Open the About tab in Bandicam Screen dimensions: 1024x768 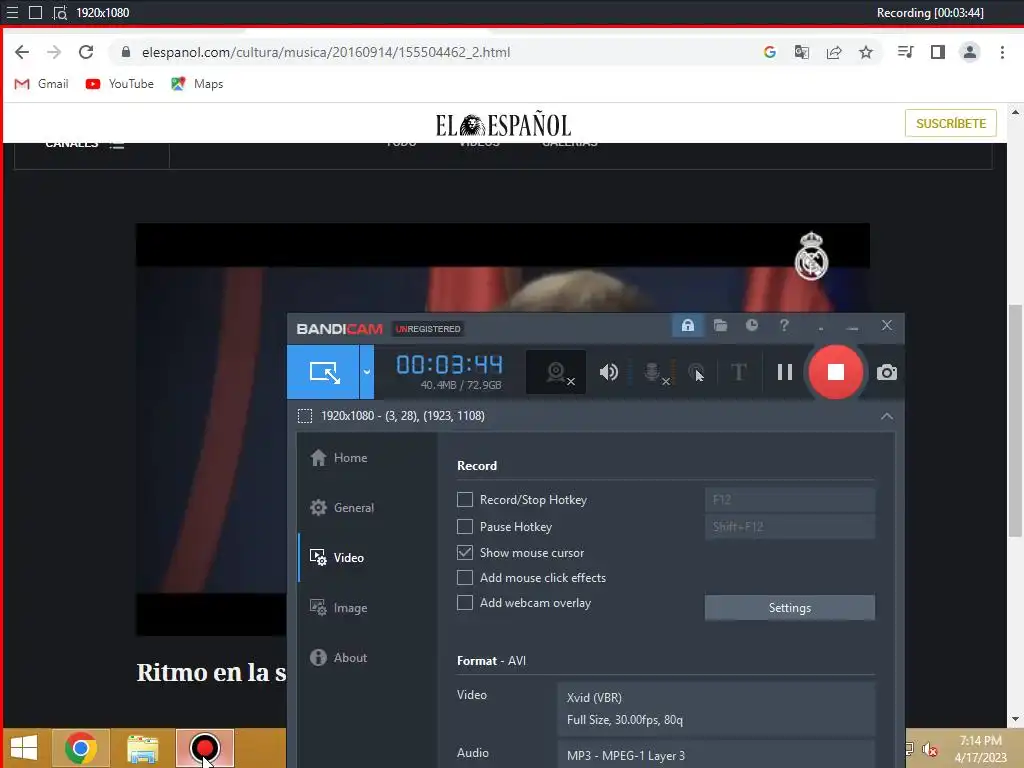338,658
